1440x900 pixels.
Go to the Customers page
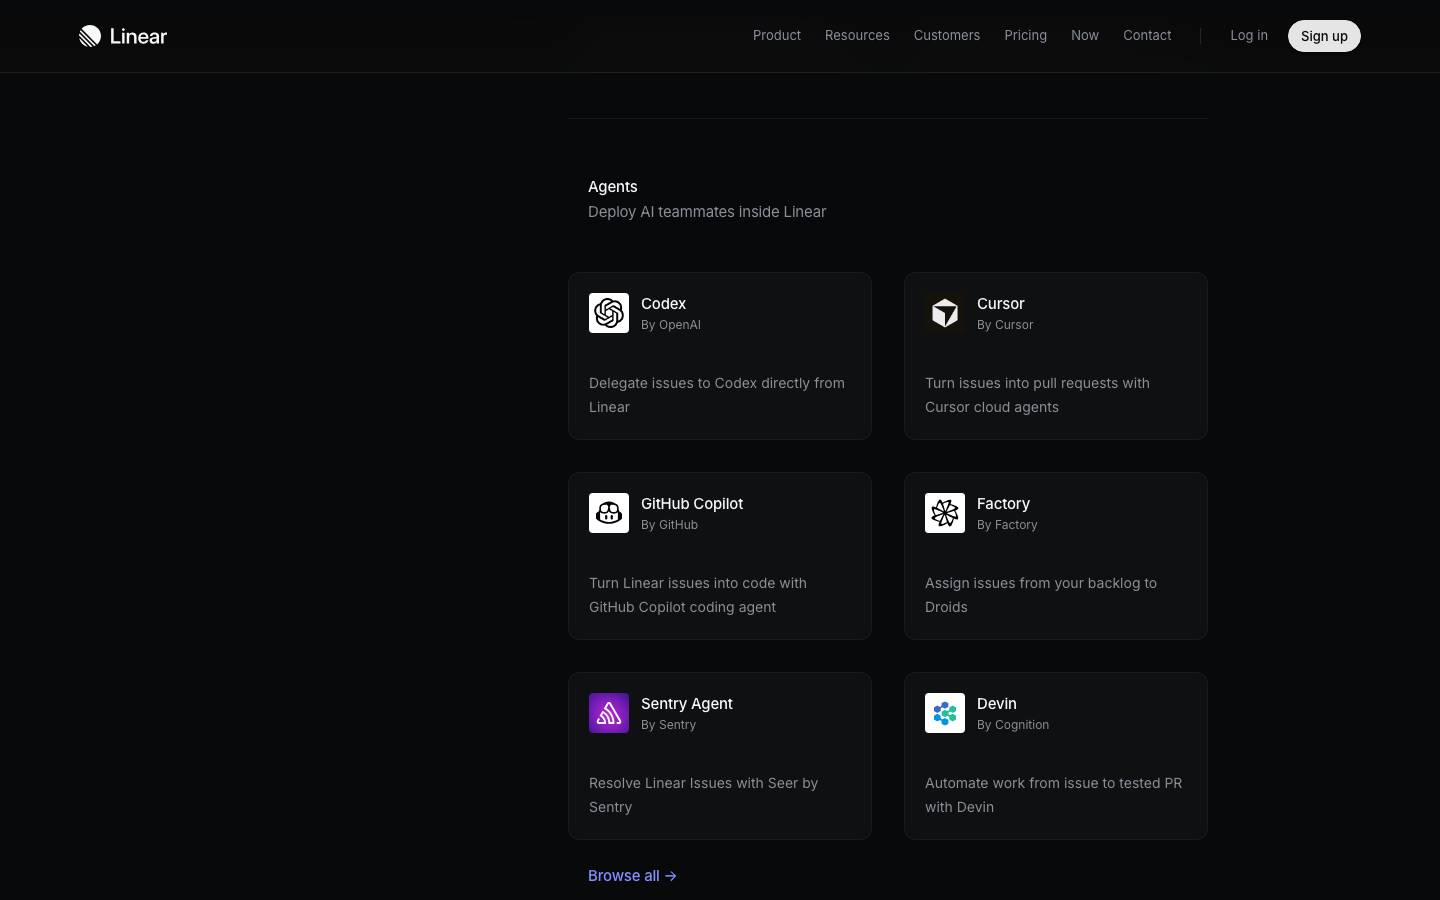[x=947, y=35]
